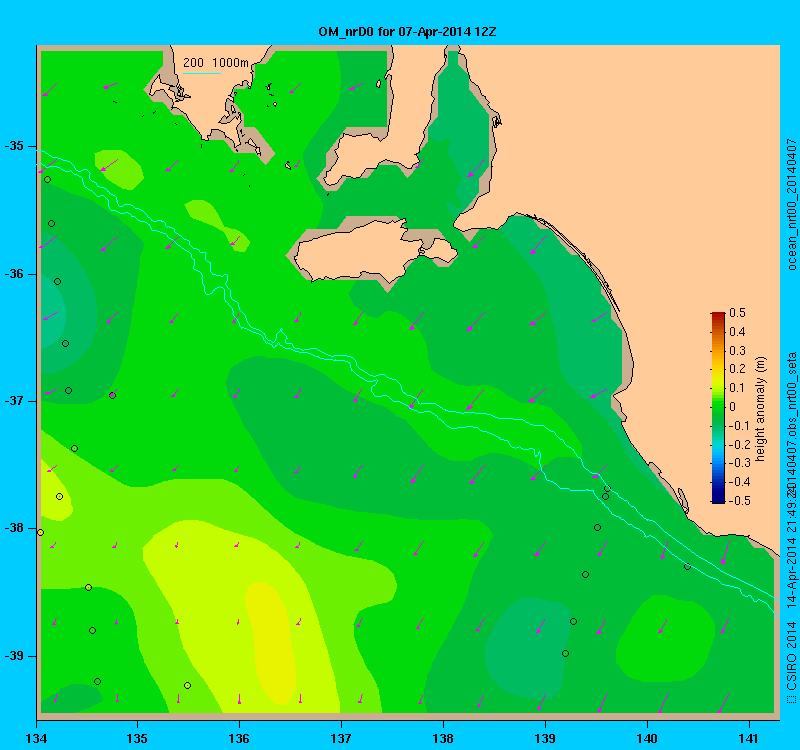Select the -36 latitude axis label
The image size is (800, 750).
click(x=14, y=274)
